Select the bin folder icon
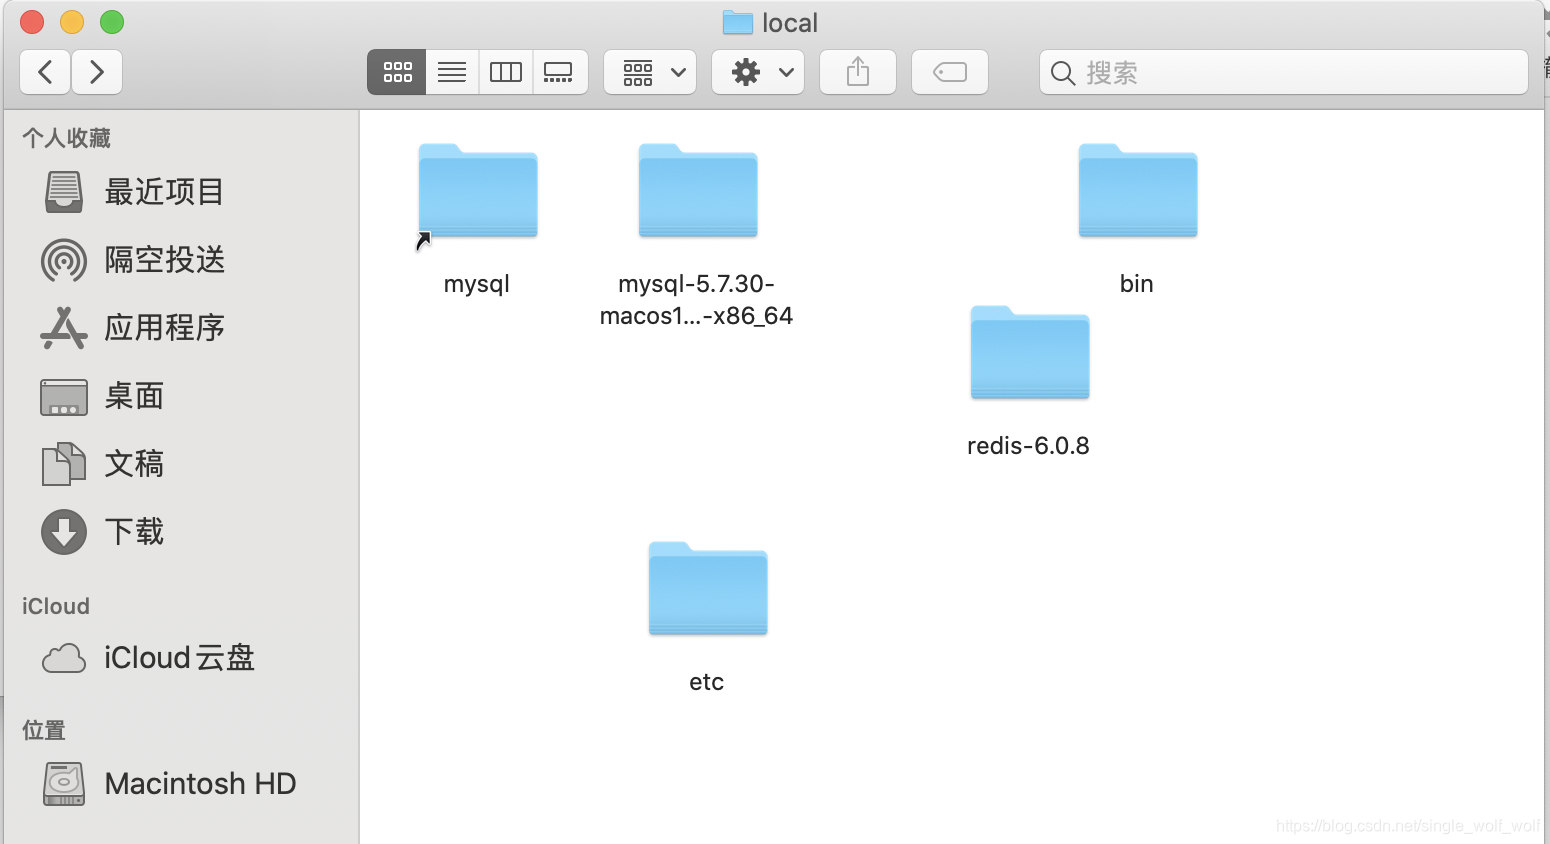 (x=1138, y=191)
